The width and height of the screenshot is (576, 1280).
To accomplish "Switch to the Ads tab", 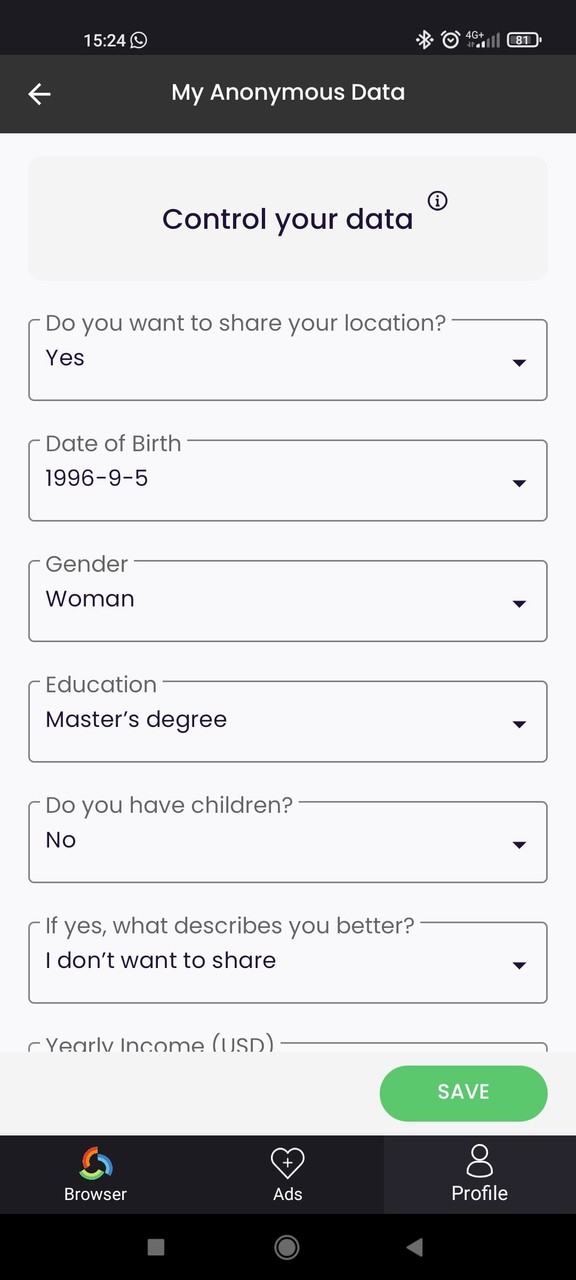I will [287, 1172].
